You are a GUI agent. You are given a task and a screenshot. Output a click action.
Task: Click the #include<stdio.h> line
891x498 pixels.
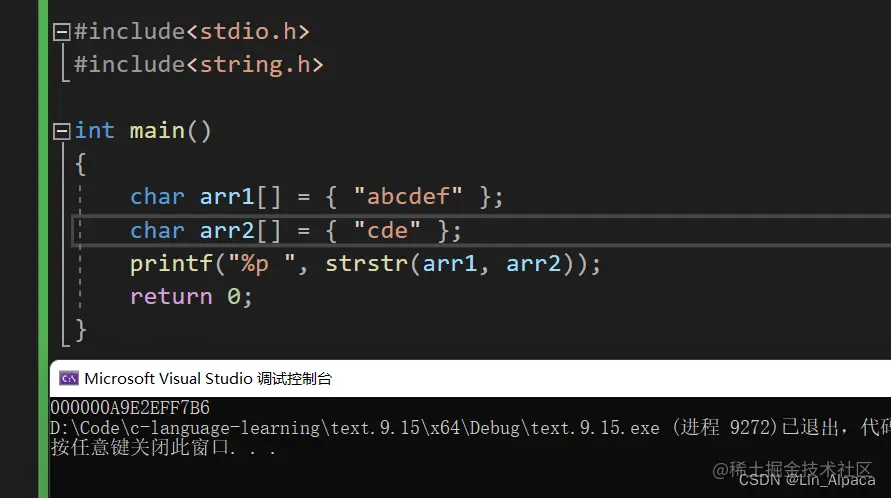(191, 31)
